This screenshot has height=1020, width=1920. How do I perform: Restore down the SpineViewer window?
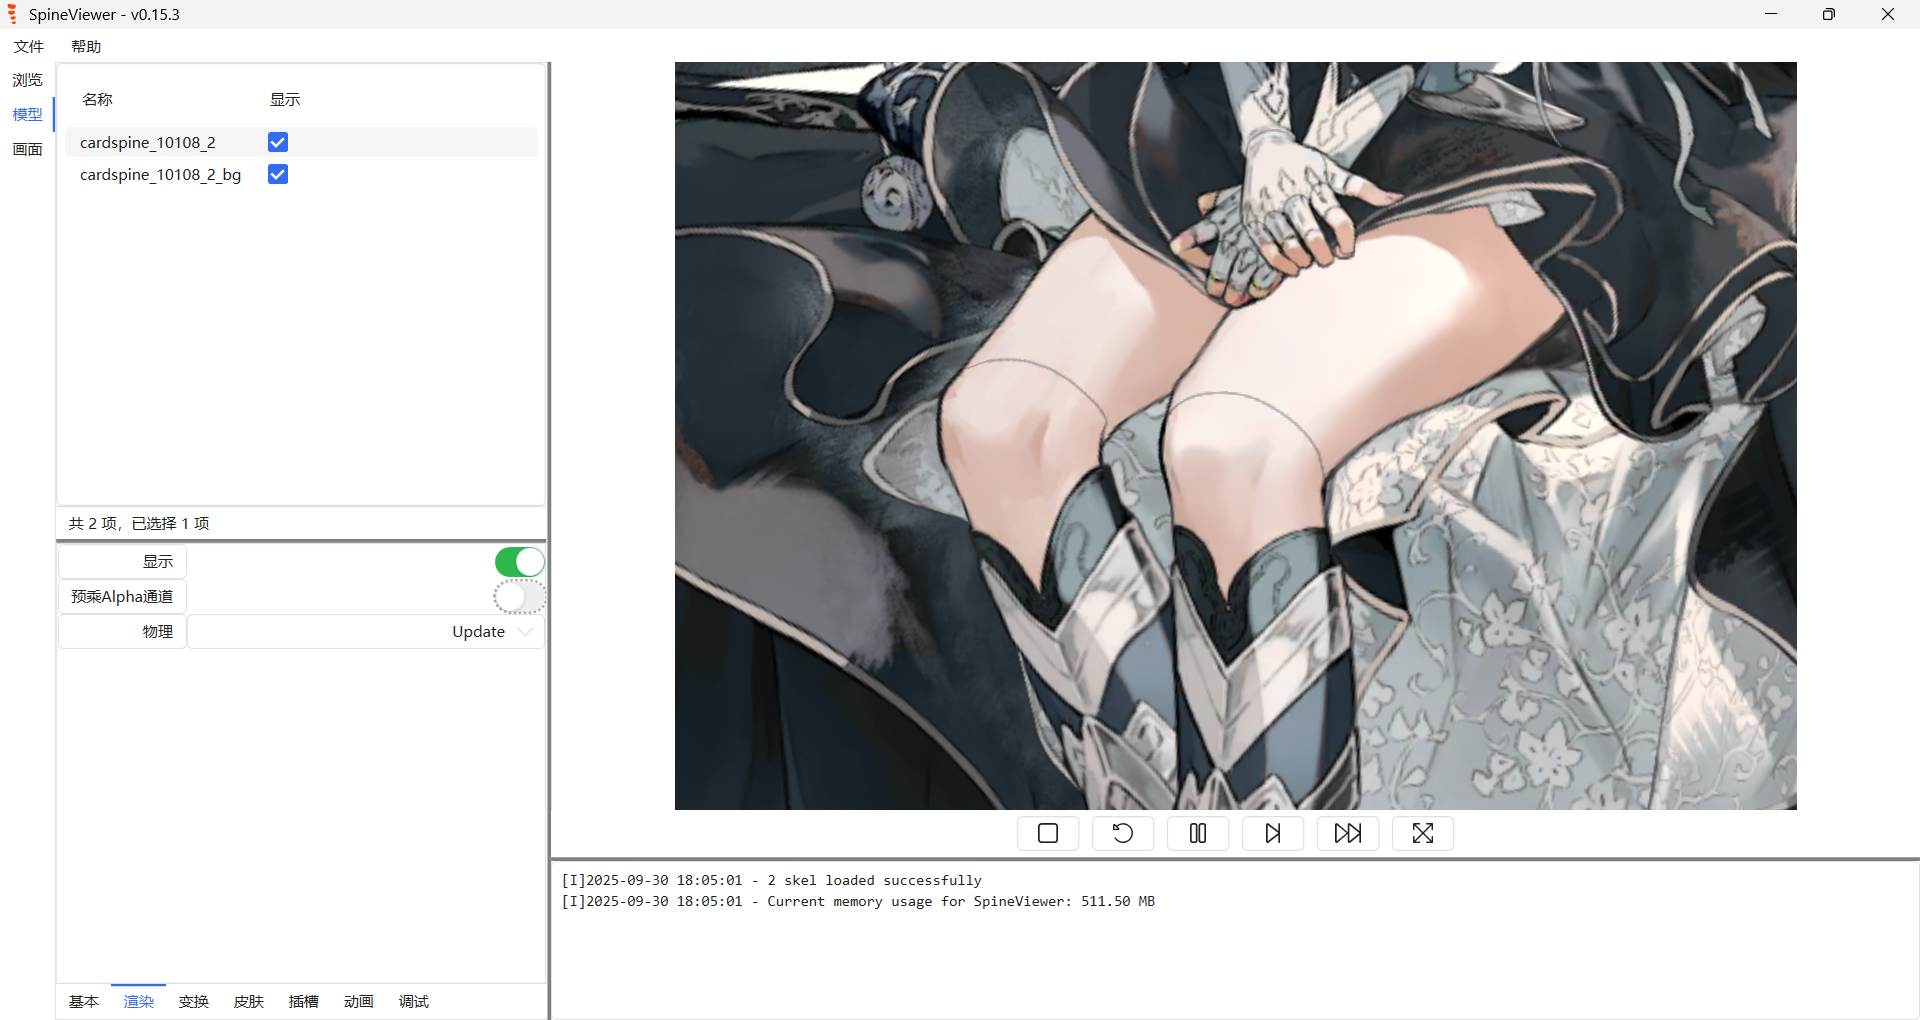pyautogui.click(x=1829, y=14)
